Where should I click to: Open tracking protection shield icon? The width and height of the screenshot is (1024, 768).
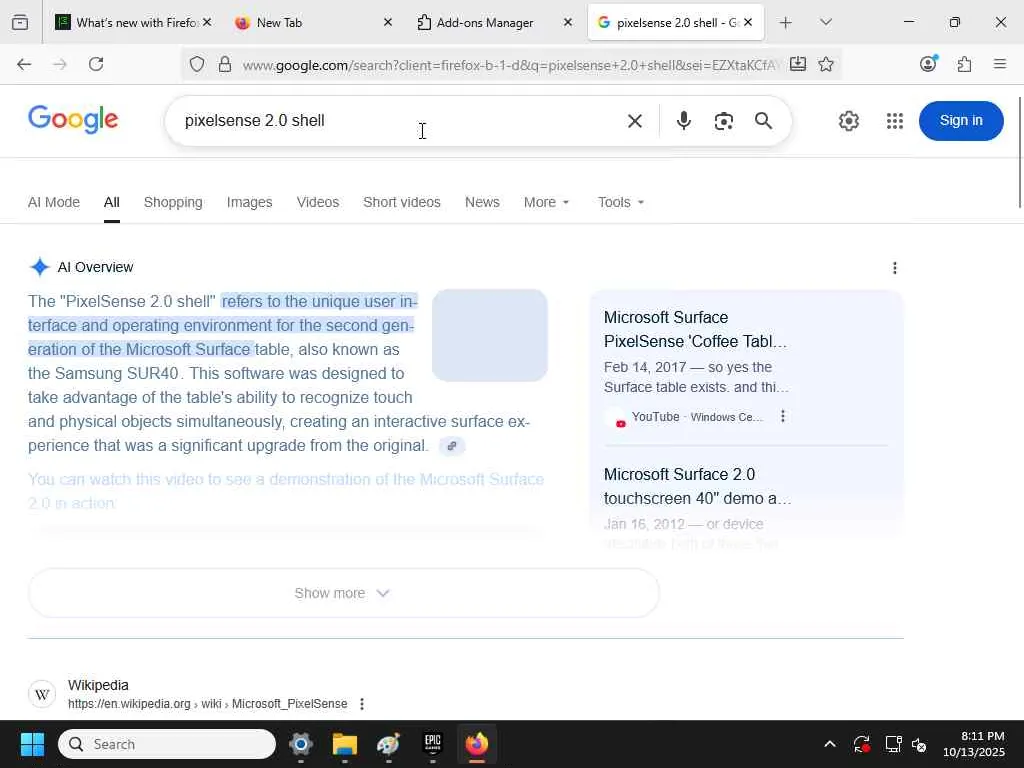(x=197, y=64)
